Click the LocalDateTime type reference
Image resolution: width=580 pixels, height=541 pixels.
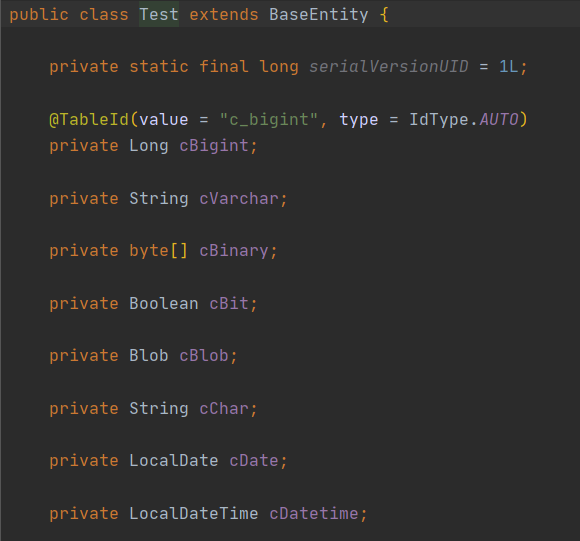tap(194, 514)
